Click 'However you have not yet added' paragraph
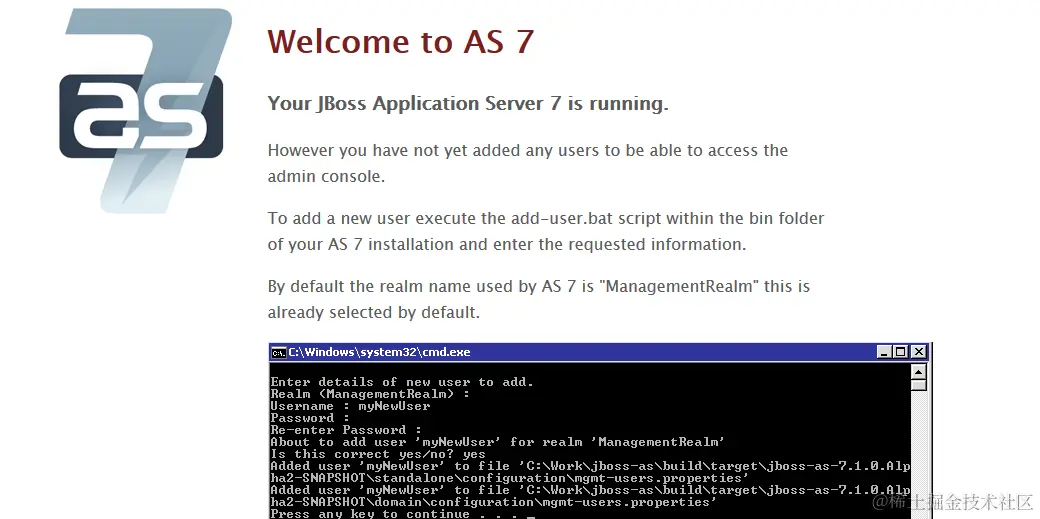The height and width of the screenshot is (519, 1040). pyautogui.click(x=528, y=163)
